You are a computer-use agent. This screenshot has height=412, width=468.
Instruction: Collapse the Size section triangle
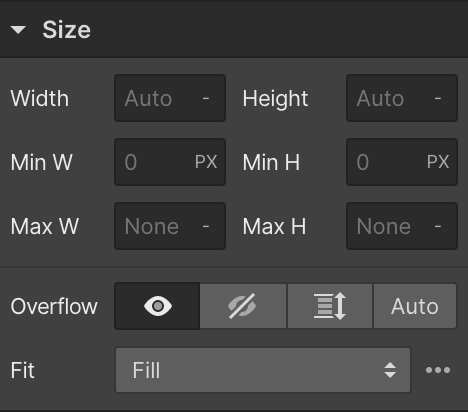[18, 30]
